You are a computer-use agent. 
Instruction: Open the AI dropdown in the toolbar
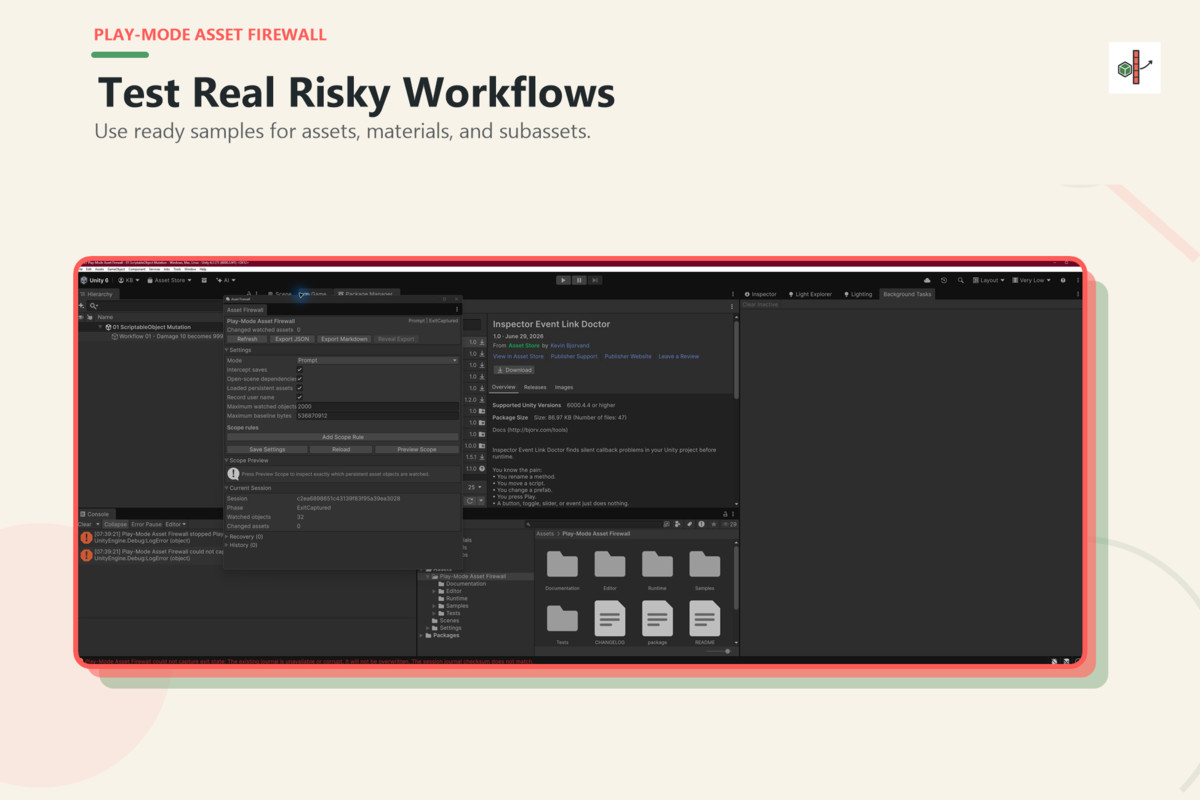point(226,280)
